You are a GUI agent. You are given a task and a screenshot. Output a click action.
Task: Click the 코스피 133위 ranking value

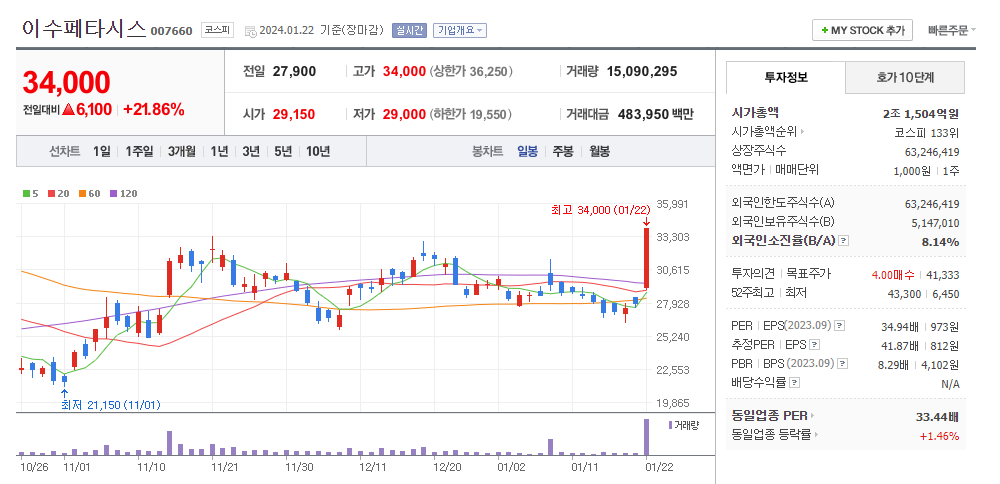click(927, 133)
